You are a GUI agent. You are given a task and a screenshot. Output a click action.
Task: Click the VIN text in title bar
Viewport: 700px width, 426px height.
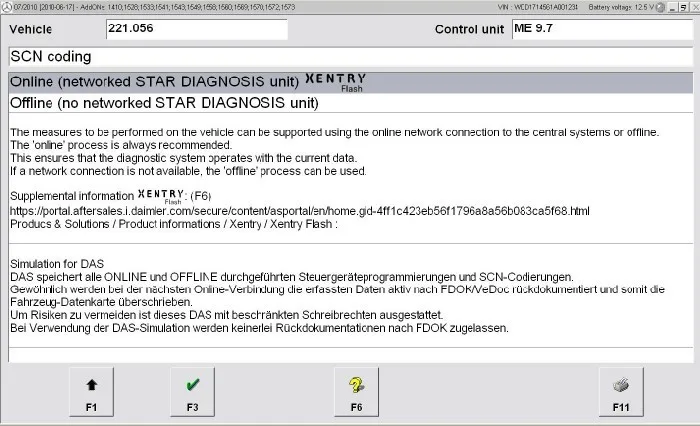click(538, 7)
